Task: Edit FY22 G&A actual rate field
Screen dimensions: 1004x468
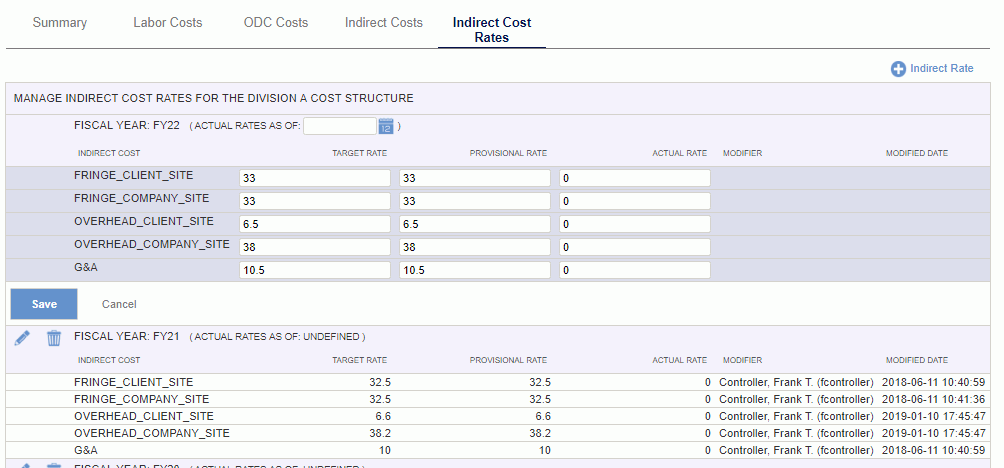Action: (635, 270)
